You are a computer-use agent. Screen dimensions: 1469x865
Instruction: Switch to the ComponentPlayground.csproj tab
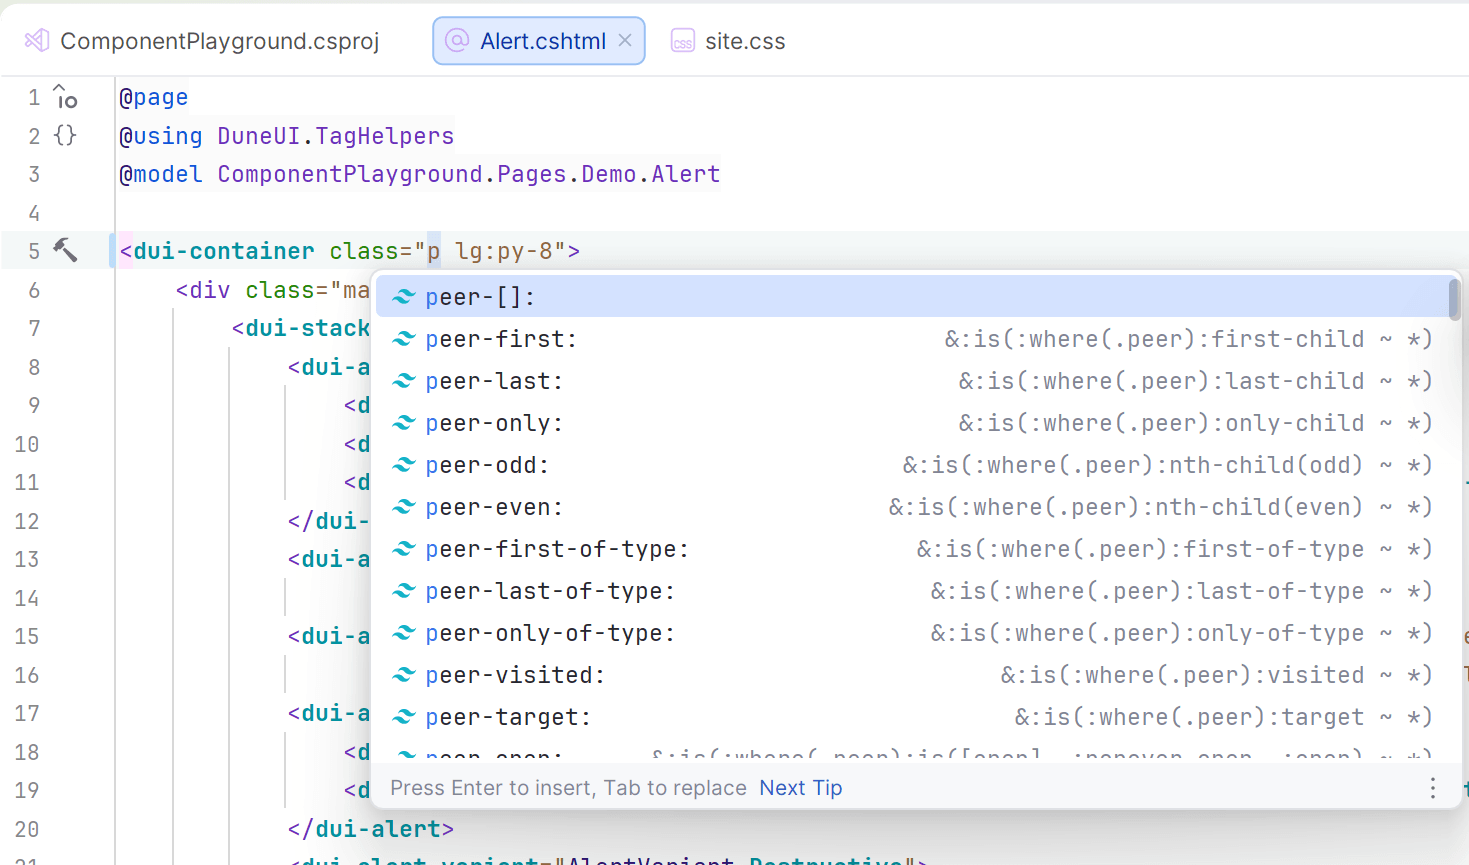[220, 40]
